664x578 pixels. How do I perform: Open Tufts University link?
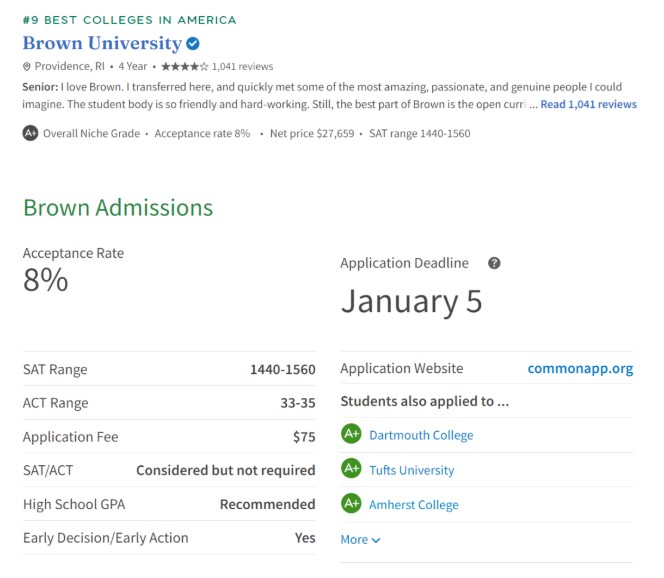[x=412, y=470]
